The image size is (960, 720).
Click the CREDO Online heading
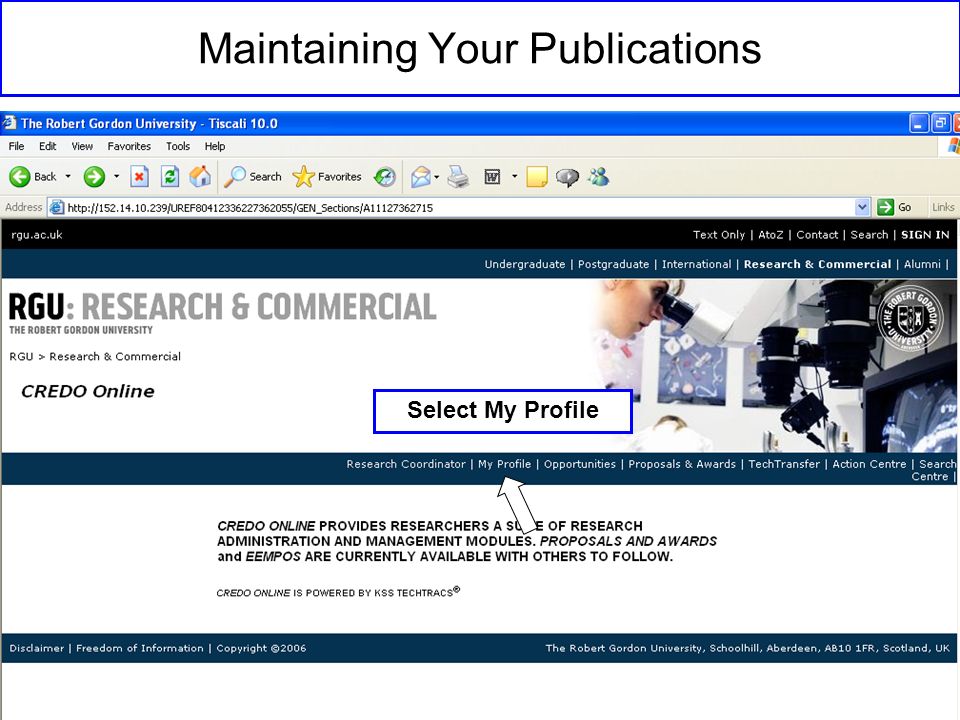[88, 391]
